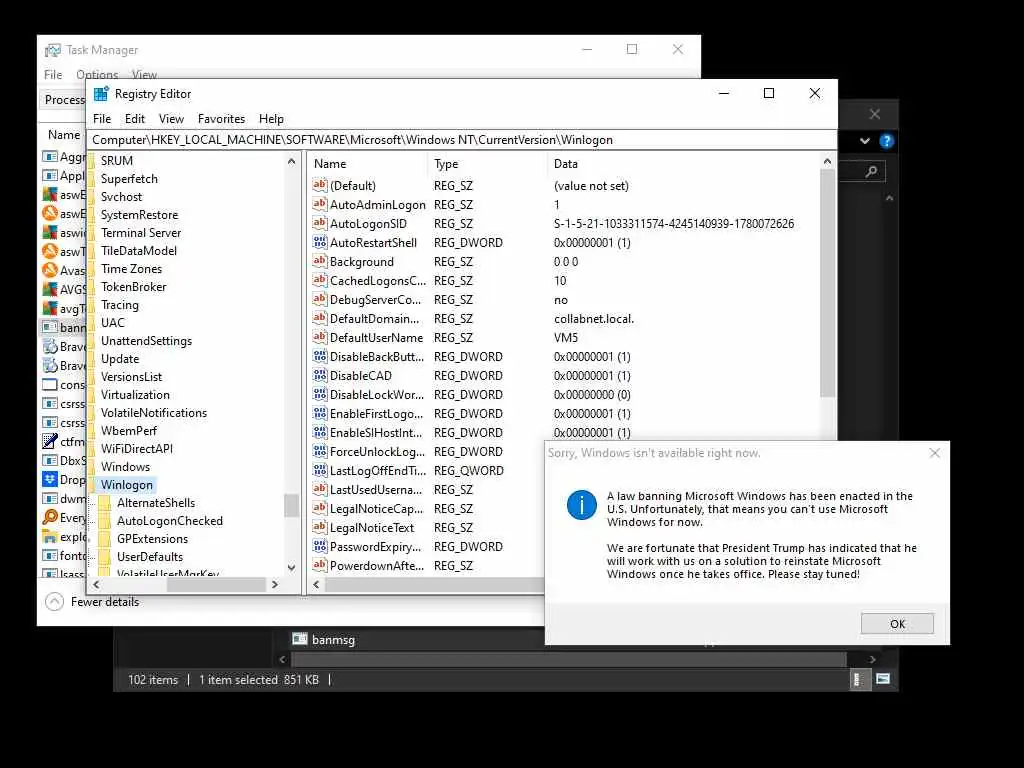Select the UnattendSettings key
The image size is (1024, 768).
pyautogui.click(x=146, y=341)
